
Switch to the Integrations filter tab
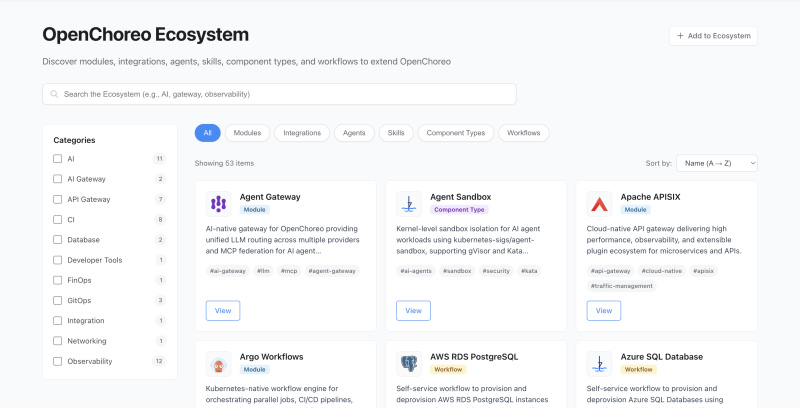click(302, 133)
